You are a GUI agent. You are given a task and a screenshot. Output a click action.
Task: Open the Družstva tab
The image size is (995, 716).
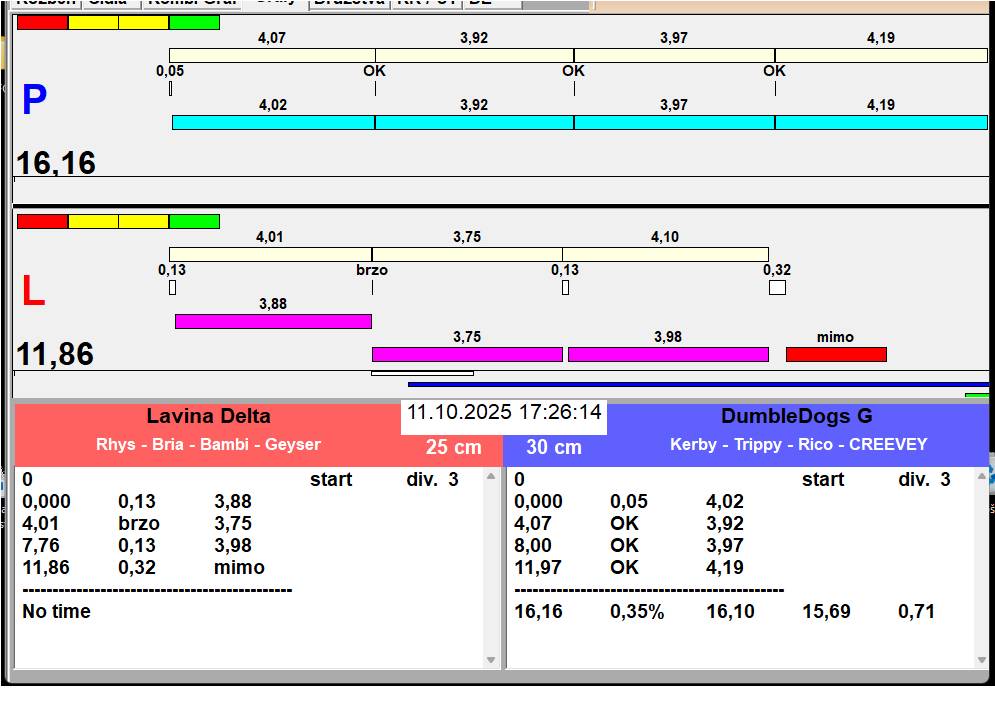pos(348,3)
